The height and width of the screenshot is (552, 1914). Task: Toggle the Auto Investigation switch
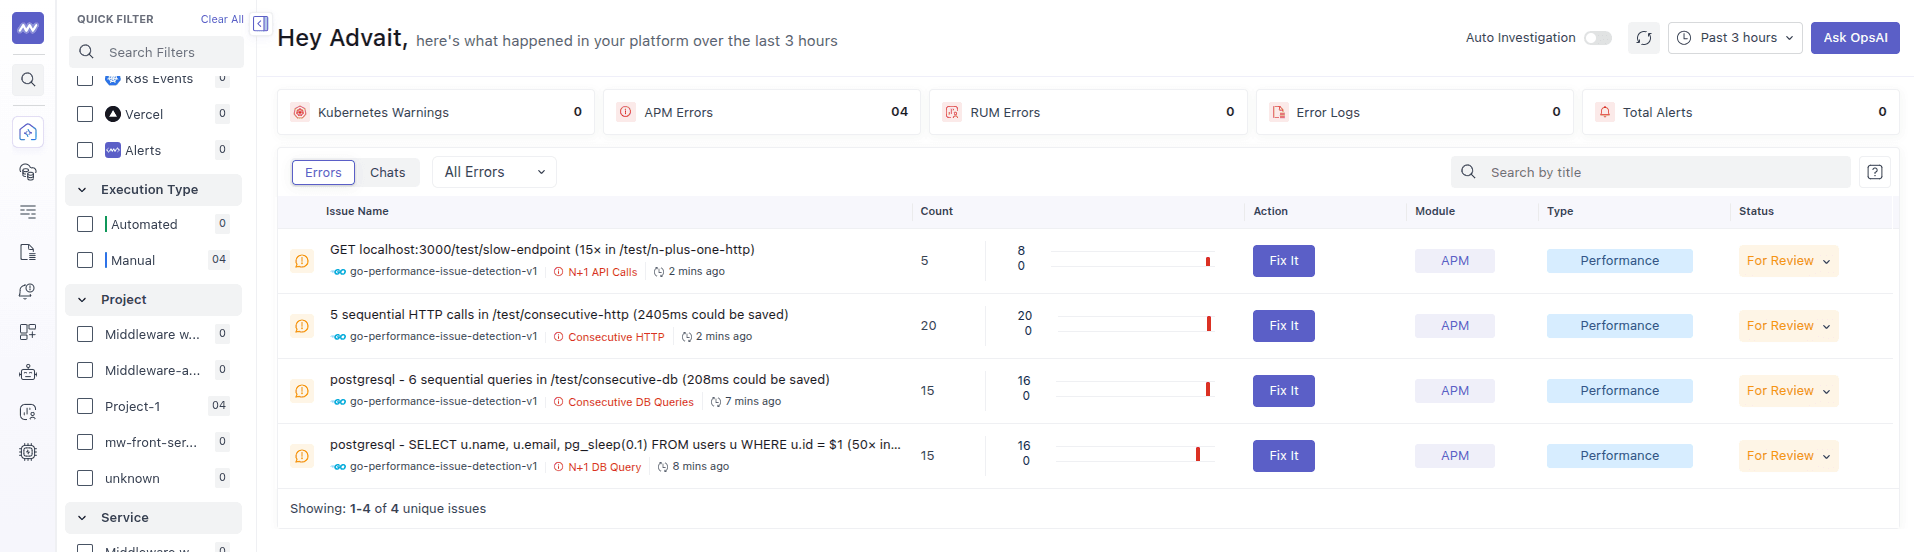[x=1598, y=38]
